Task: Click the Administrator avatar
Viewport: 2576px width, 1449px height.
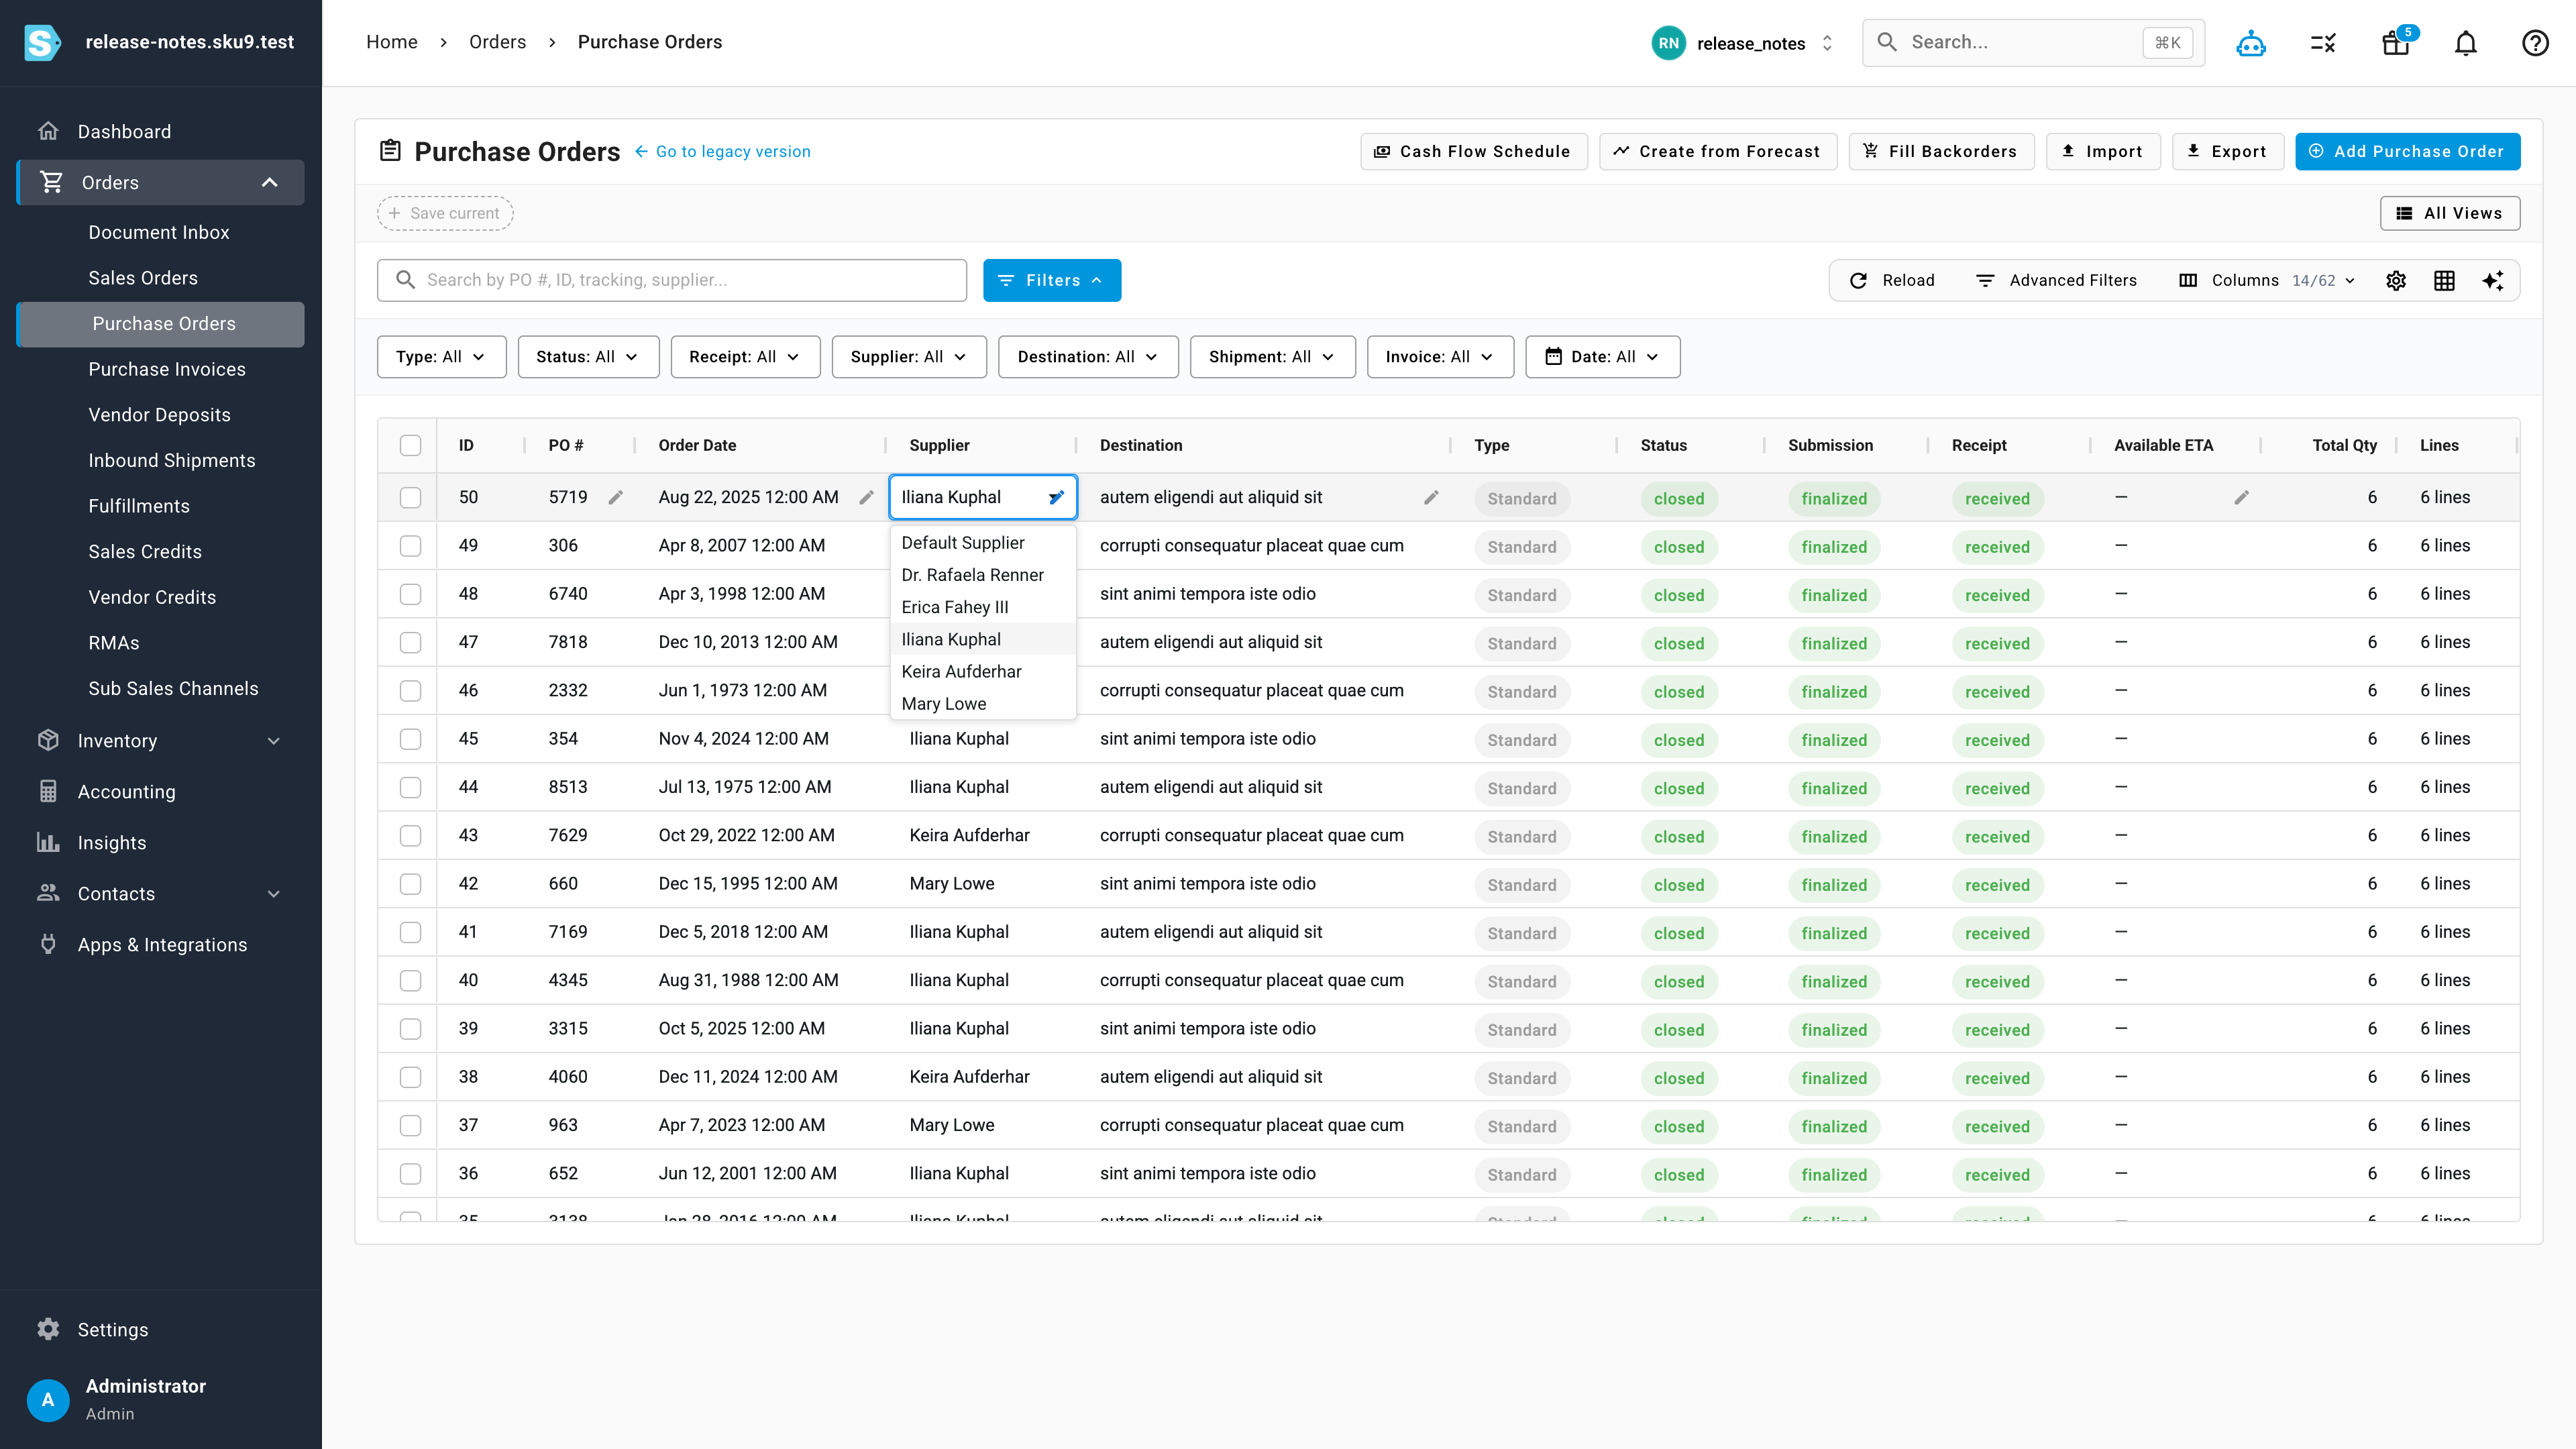Action: pyautogui.click(x=48, y=1400)
